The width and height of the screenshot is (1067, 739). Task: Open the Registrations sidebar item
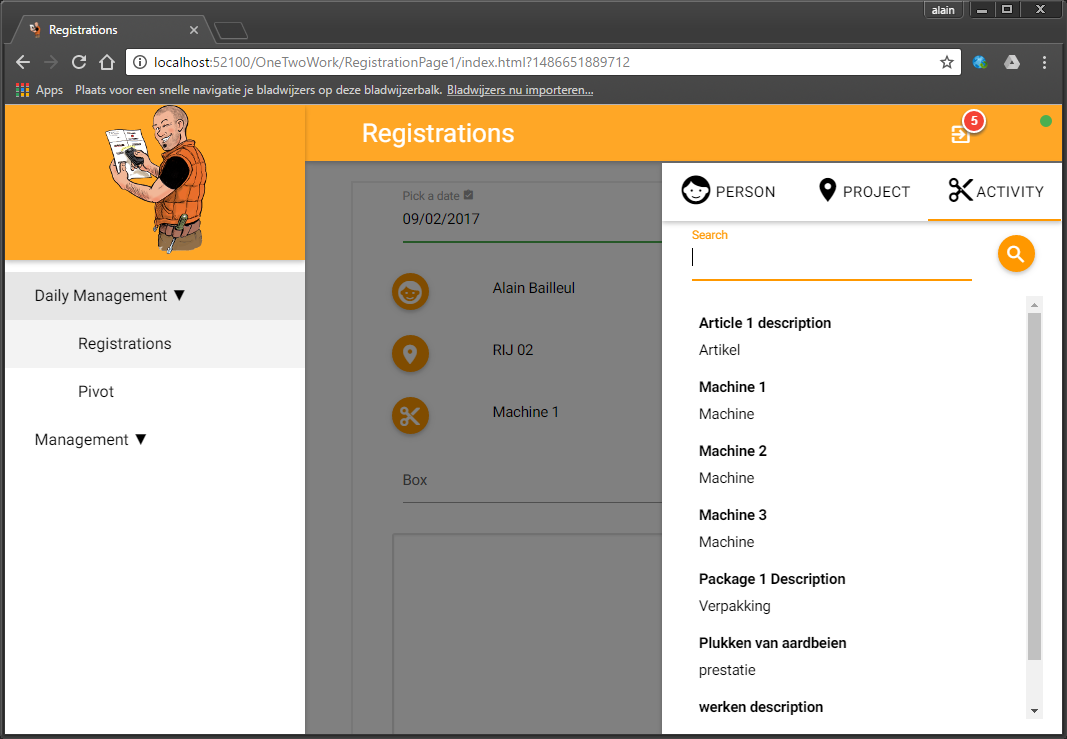click(155, 344)
